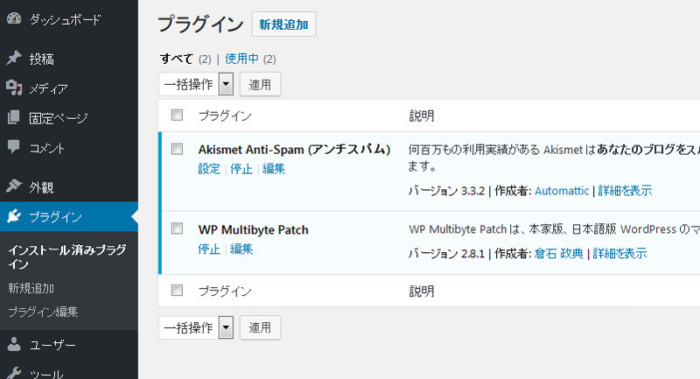Click the bottom 適用 button
The width and height of the screenshot is (700, 379).
coord(260,327)
